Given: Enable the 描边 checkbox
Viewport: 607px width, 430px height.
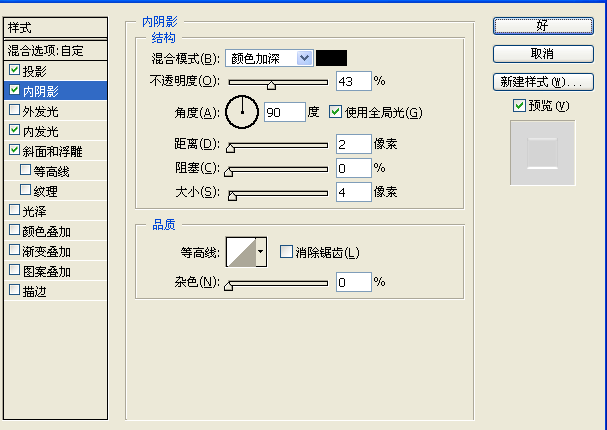Looking at the screenshot, I should tap(14, 290).
